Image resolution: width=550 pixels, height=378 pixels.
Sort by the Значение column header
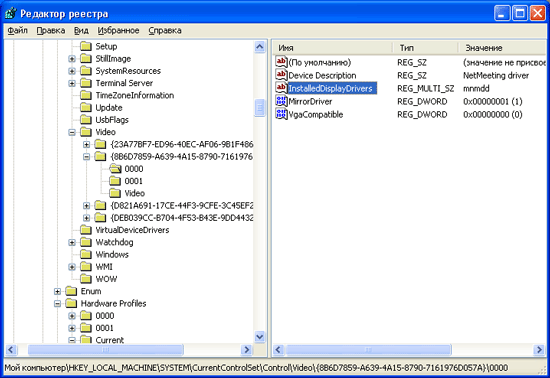[x=503, y=48]
